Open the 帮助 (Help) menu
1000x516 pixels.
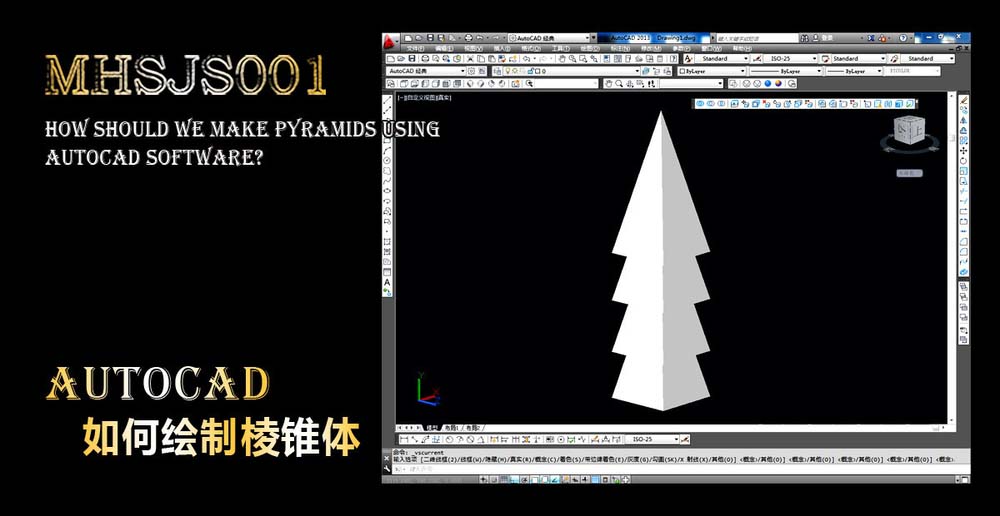pyautogui.click(x=742, y=48)
